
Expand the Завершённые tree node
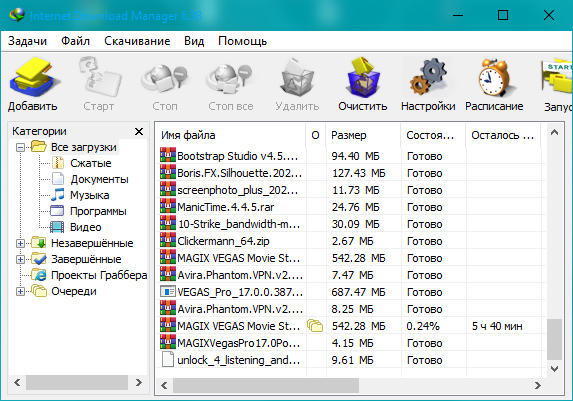[x=20, y=259]
